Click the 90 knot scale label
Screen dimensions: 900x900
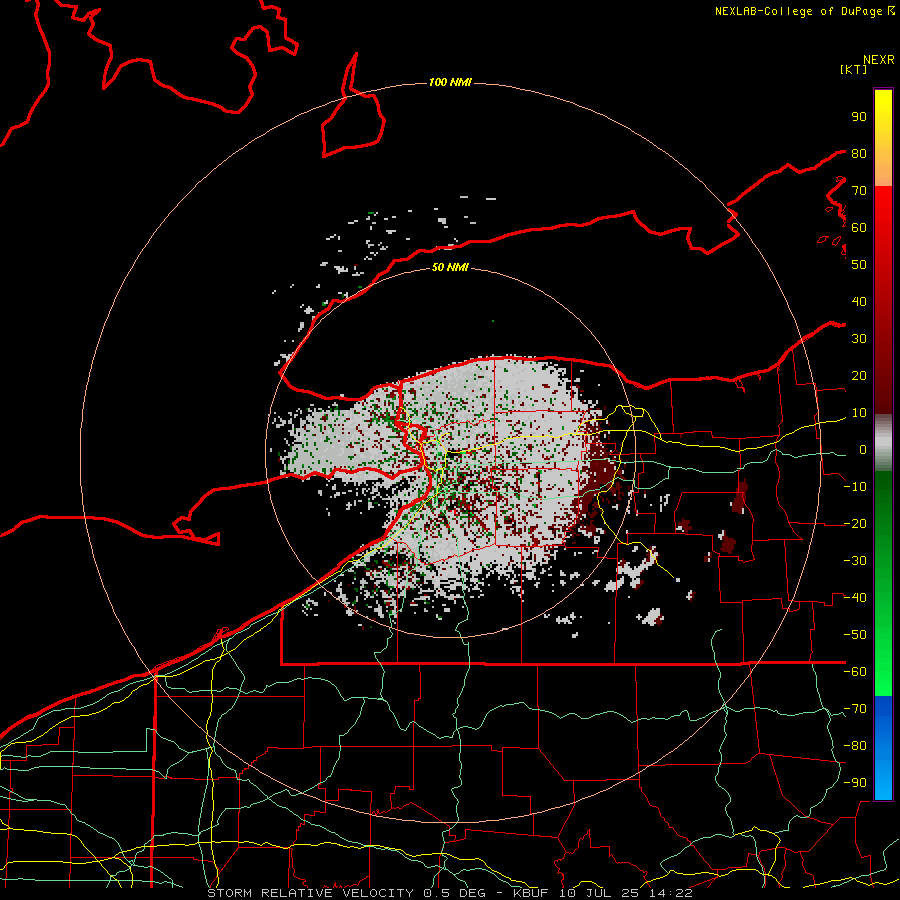[859, 117]
